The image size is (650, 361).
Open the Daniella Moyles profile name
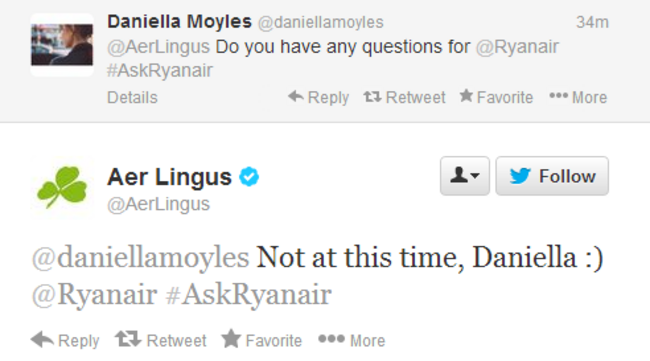coord(179,22)
